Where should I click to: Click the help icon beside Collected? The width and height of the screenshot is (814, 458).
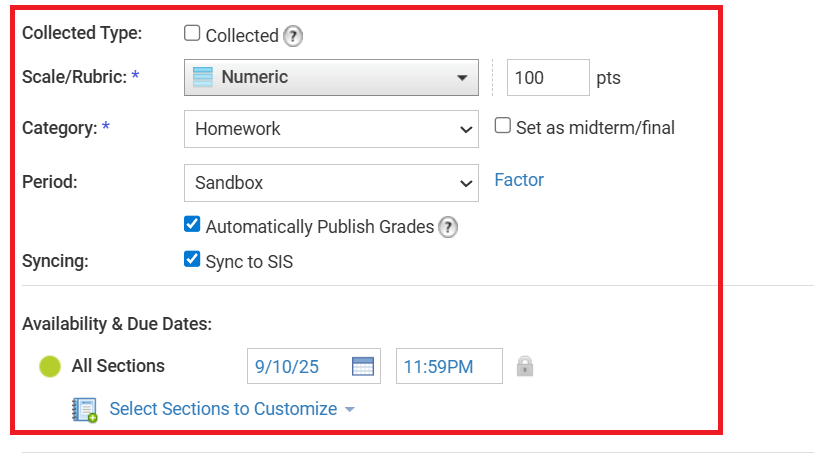pyautogui.click(x=292, y=36)
